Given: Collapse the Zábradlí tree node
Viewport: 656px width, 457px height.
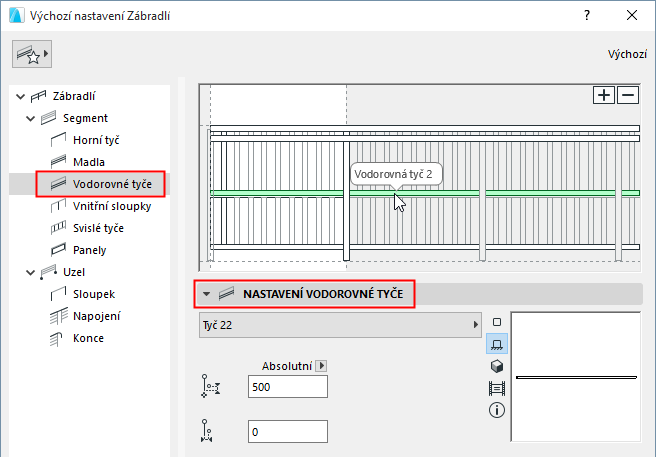Looking at the screenshot, I should click(x=20, y=97).
